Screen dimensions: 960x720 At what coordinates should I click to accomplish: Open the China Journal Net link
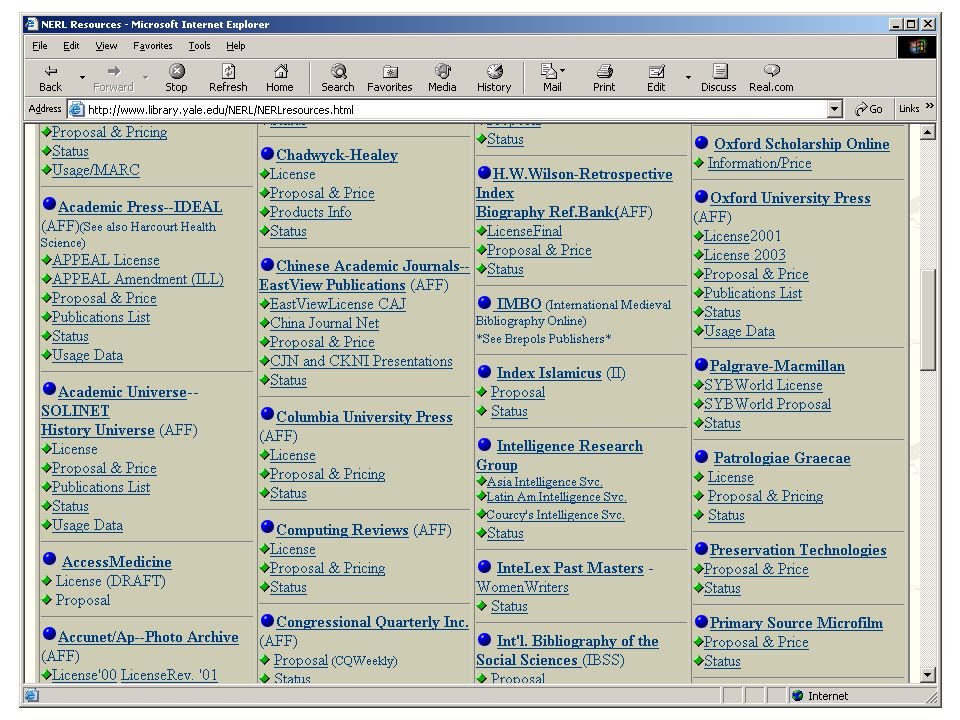(324, 323)
